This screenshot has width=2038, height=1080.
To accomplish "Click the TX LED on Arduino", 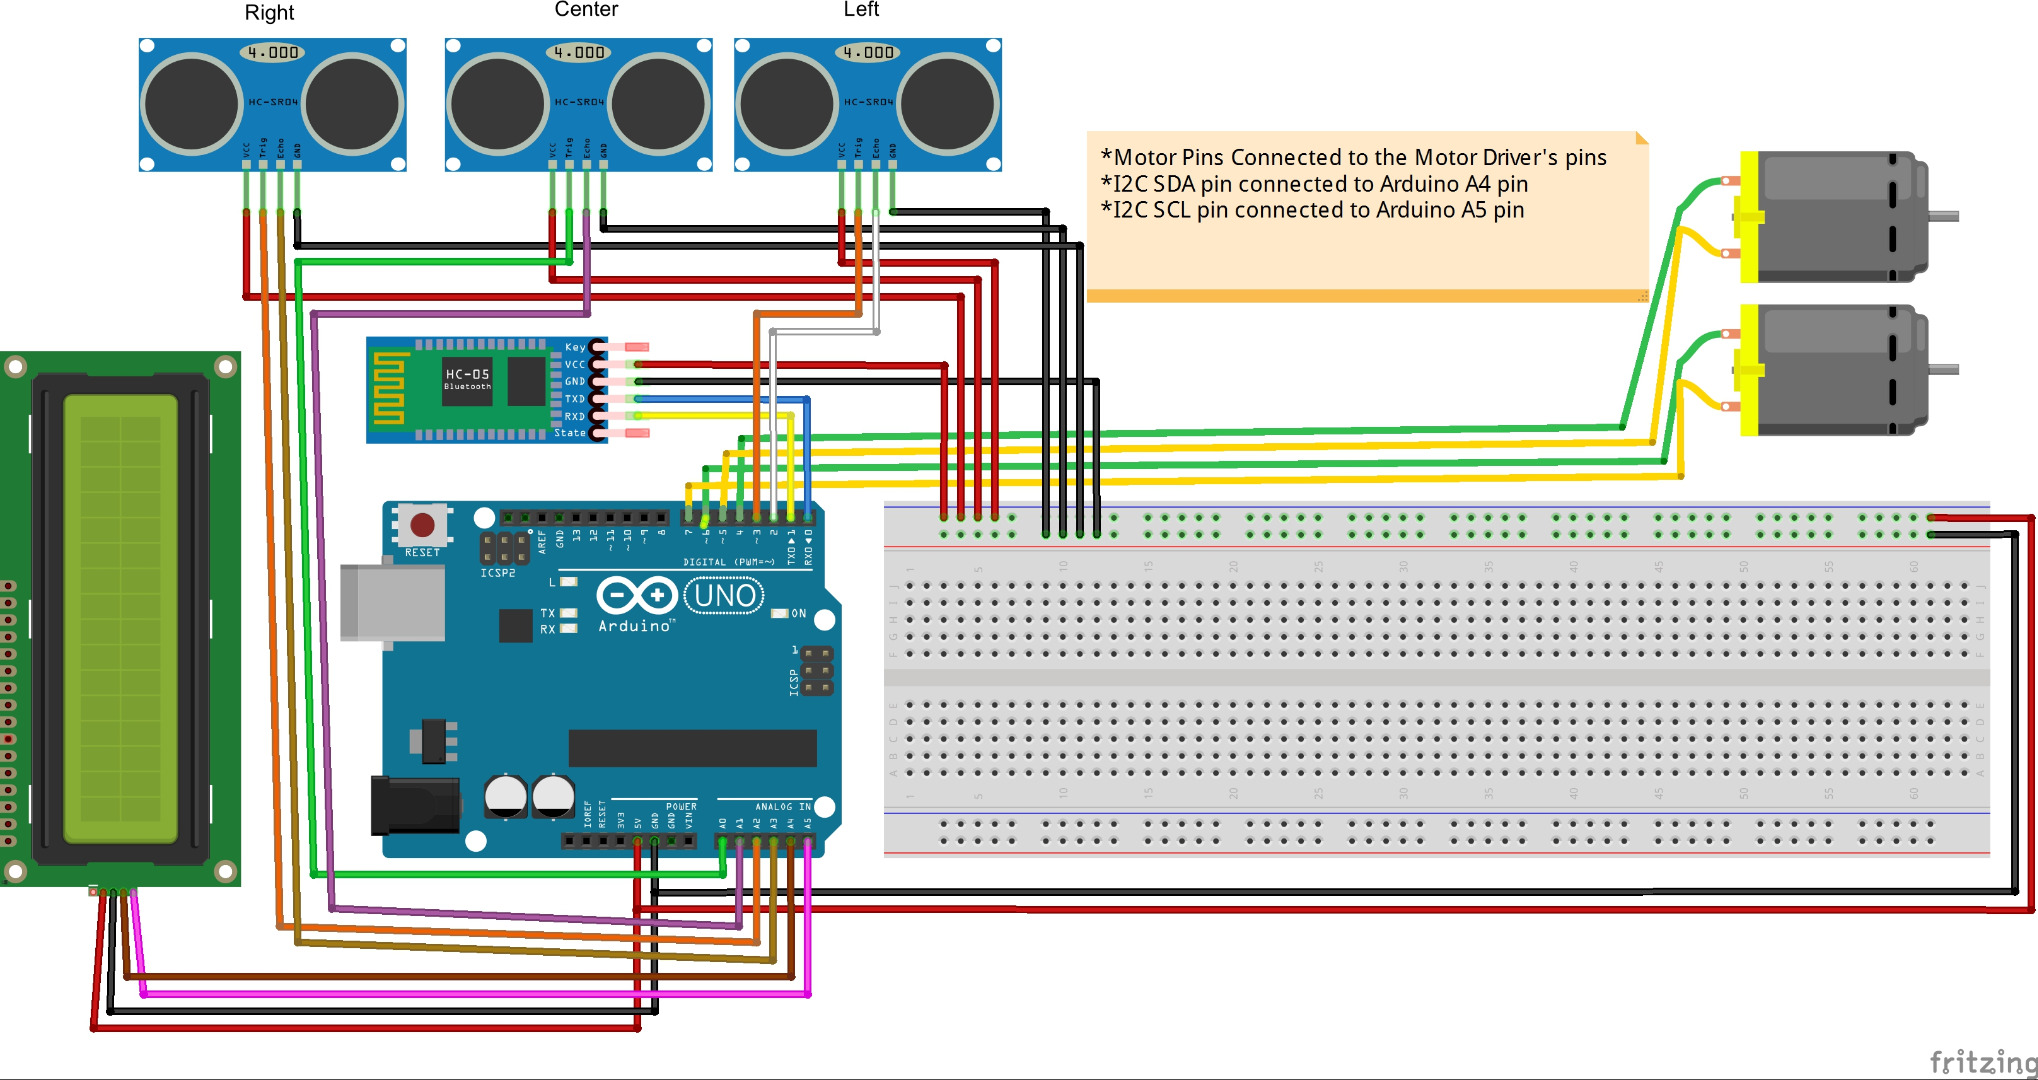I will click(x=568, y=613).
